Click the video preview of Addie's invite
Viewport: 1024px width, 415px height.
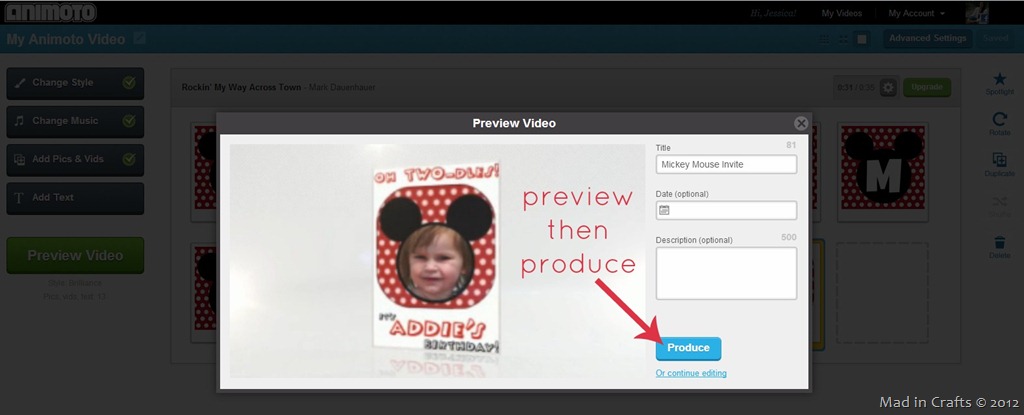coord(436,261)
